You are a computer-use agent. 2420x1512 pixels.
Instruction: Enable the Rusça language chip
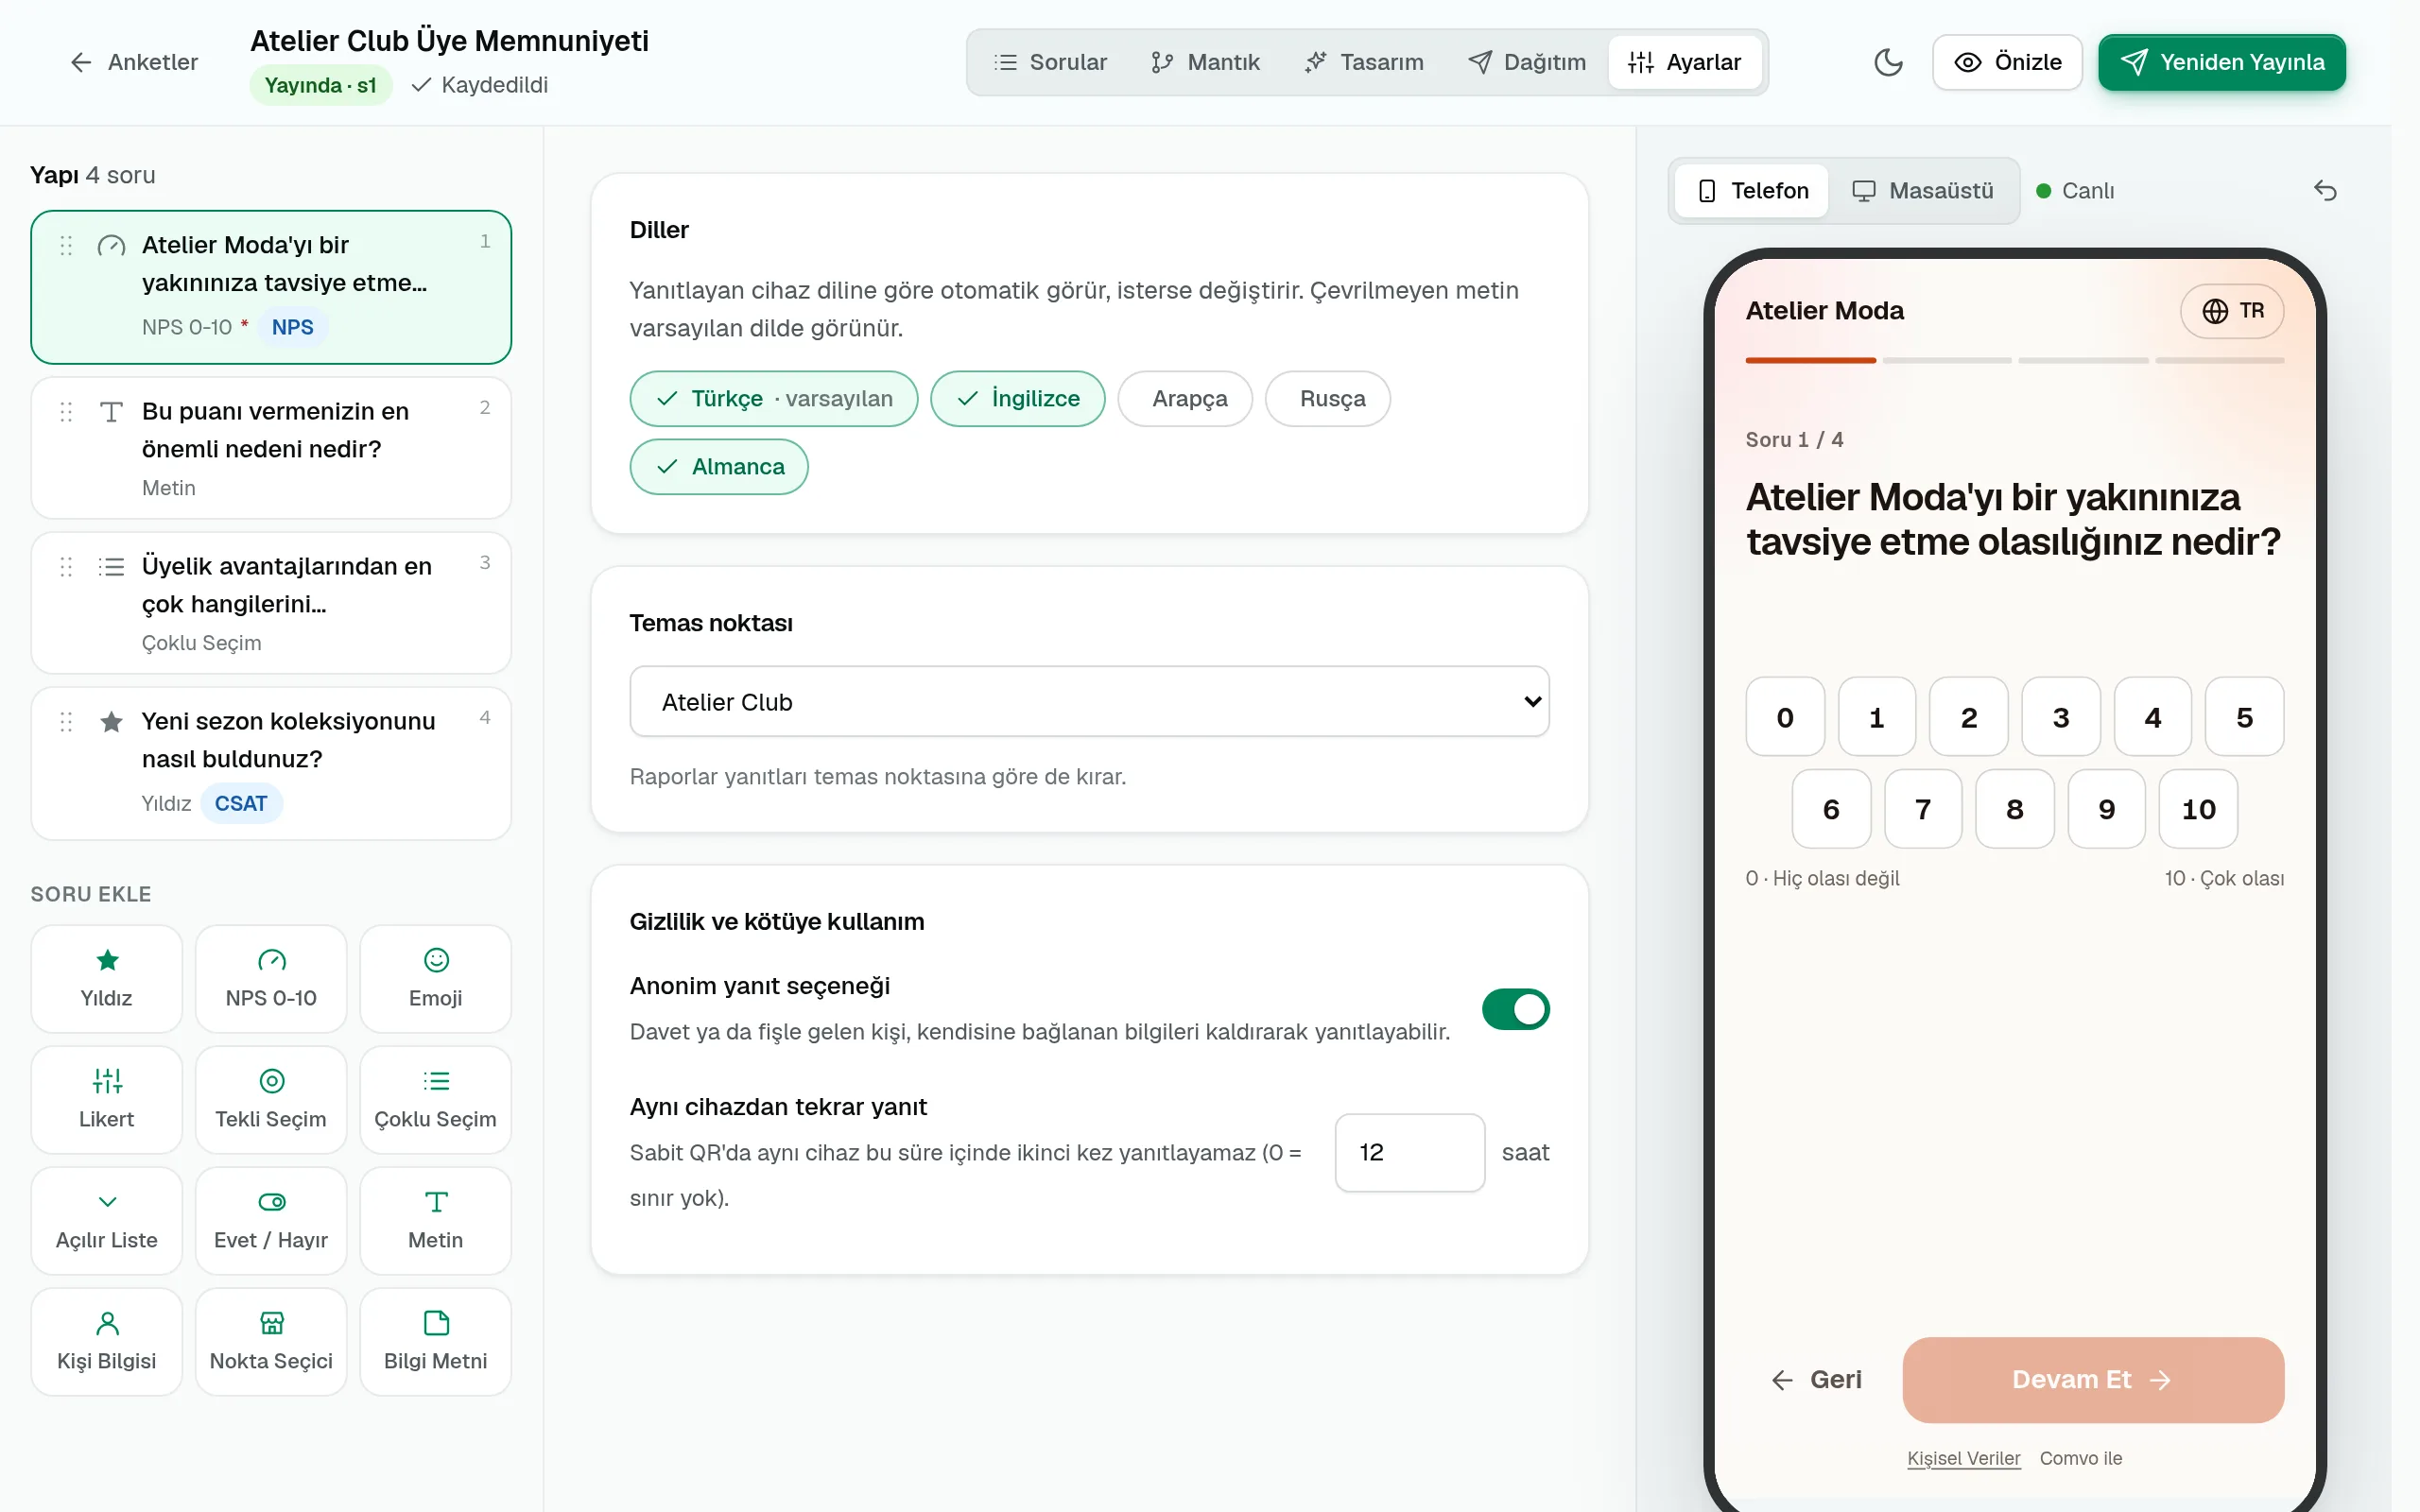[x=1328, y=398]
